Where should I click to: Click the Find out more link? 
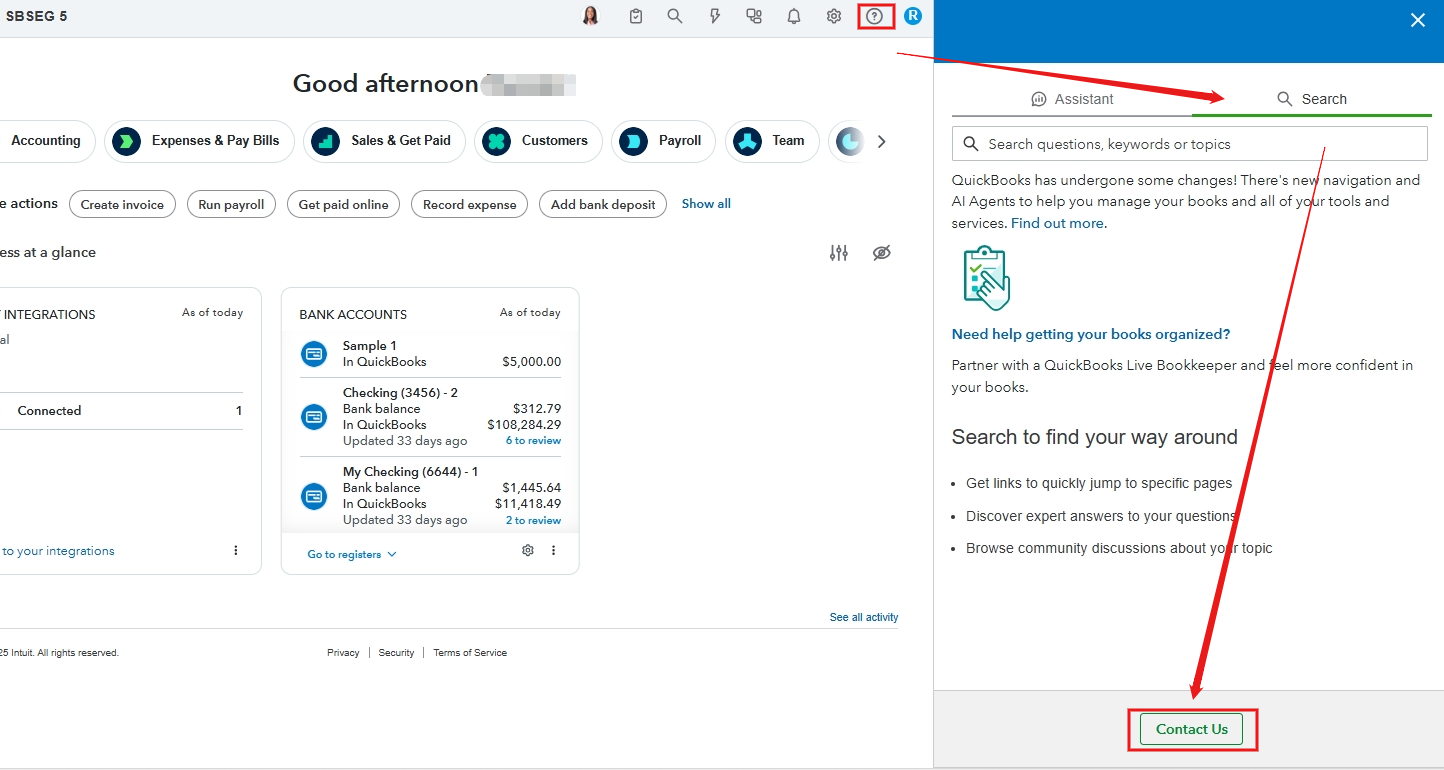tap(1057, 223)
